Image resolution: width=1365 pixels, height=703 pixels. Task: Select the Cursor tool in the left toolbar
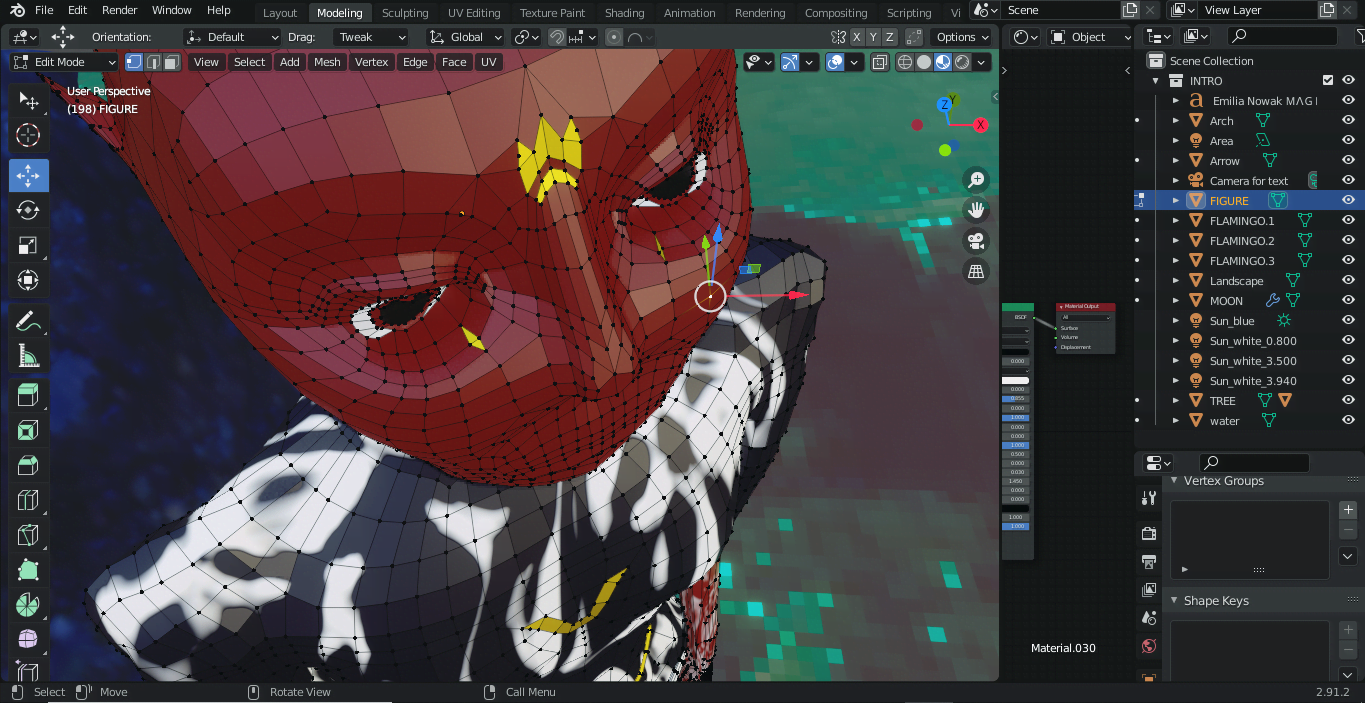click(x=28, y=135)
